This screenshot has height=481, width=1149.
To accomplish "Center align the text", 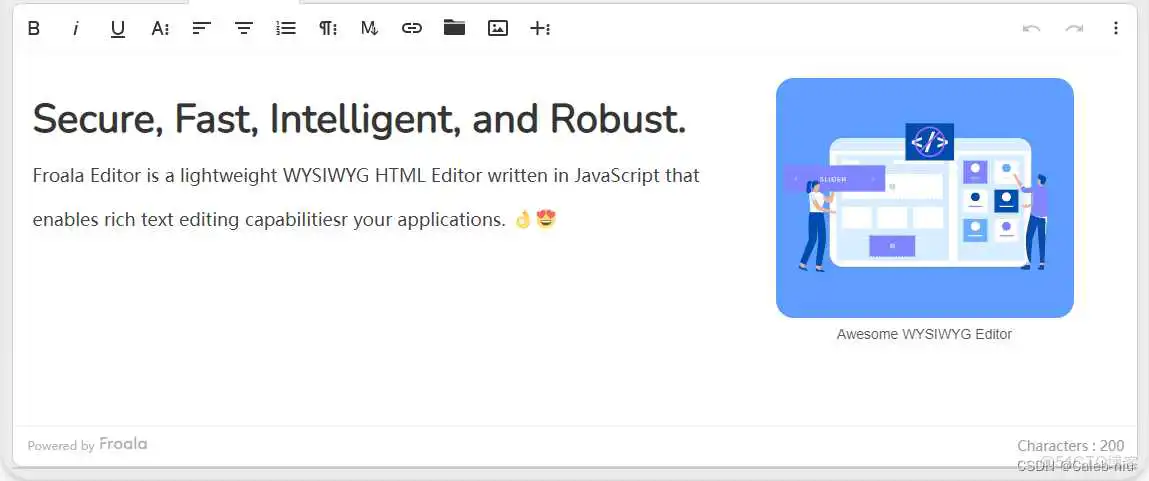I will 244,28.
